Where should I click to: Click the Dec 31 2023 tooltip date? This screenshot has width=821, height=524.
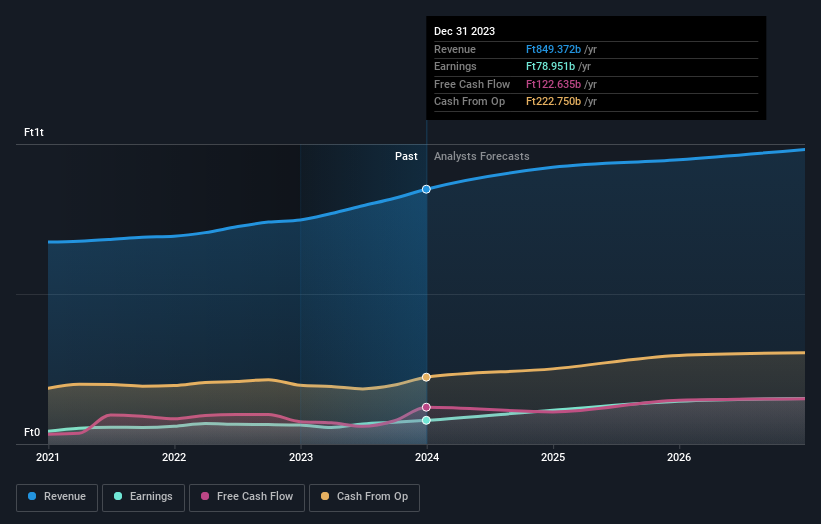[464, 31]
